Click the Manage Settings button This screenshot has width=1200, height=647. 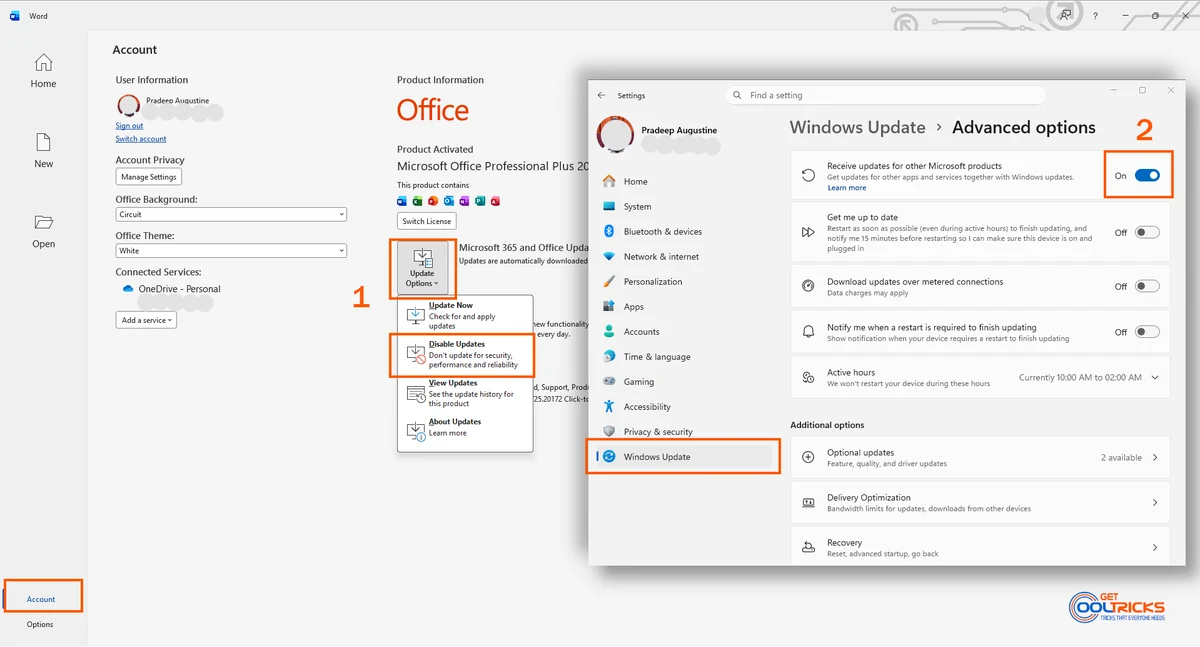tap(149, 177)
